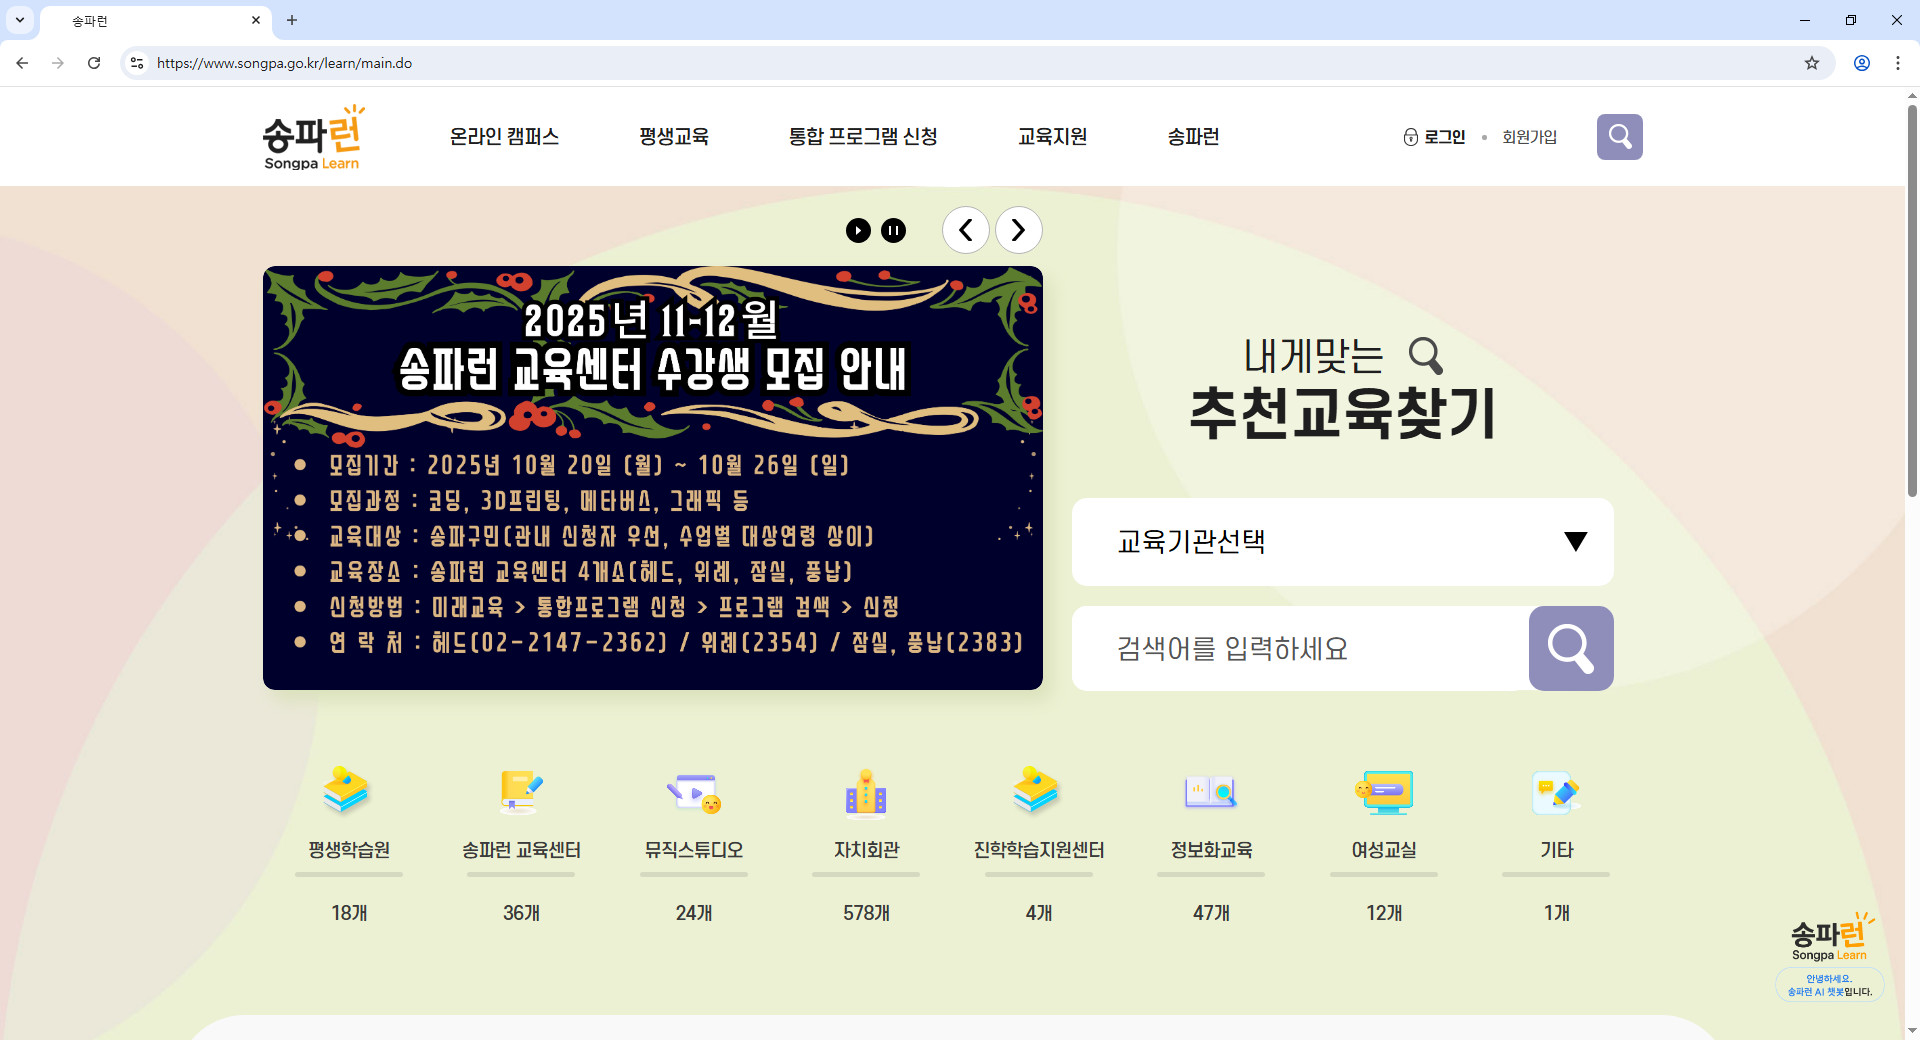Click the Songpa Learn logo
This screenshot has width=1920, height=1040.
tap(313, 137)
